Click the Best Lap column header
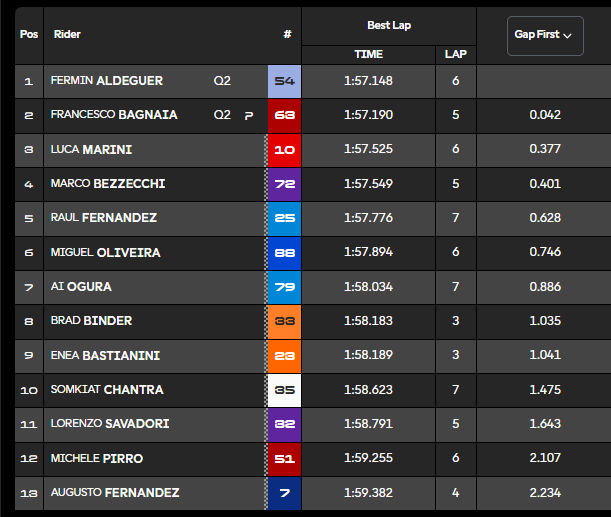Screen dimensions: 611x517 (389, 25)
